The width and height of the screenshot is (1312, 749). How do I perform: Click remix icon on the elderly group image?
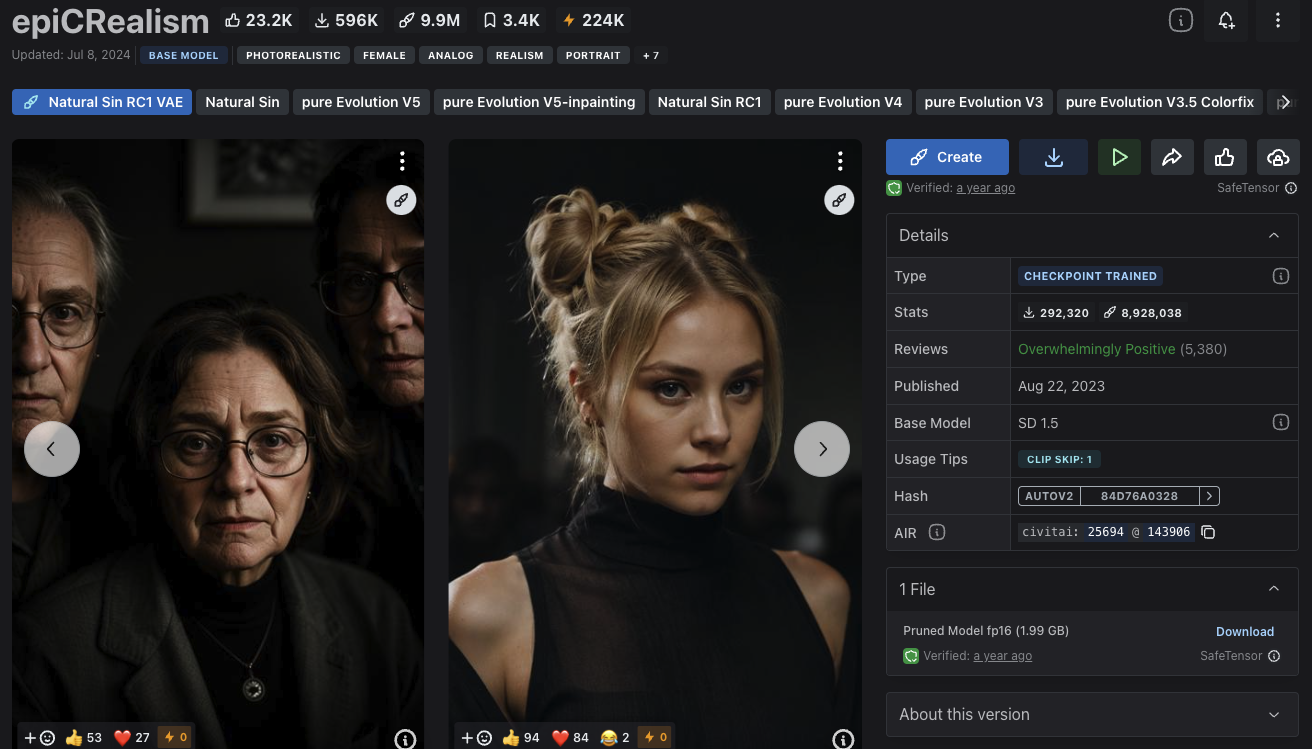coord(401,200)
